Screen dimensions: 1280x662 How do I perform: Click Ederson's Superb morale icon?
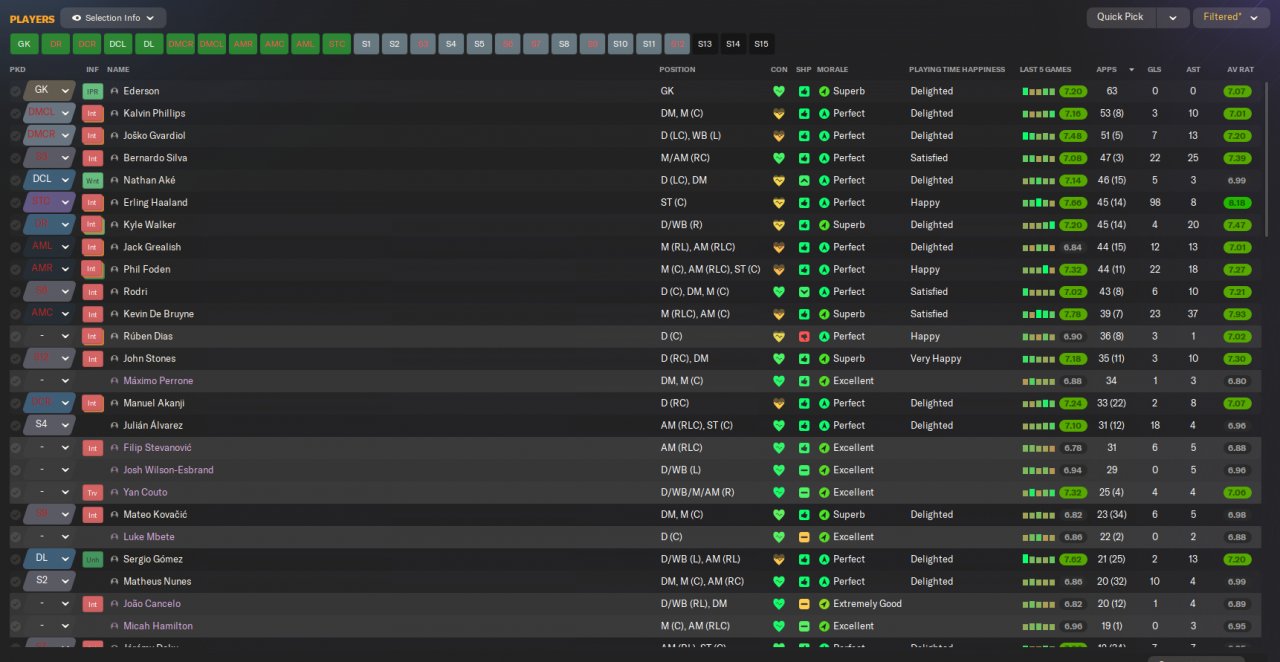pos(824,91)
